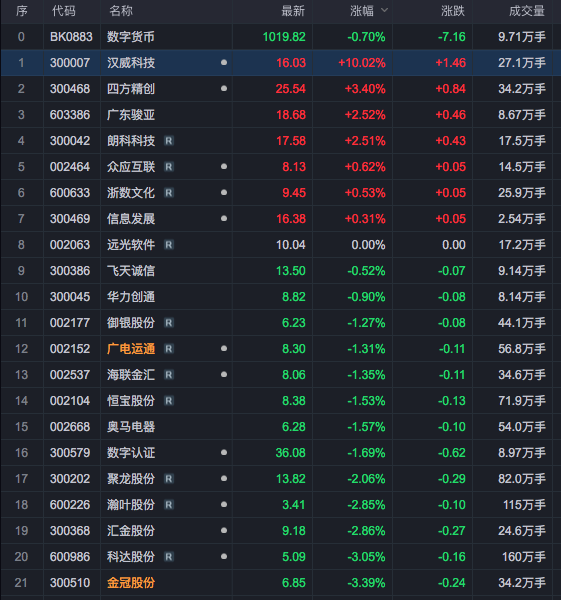561x600 pixels.
Task: Click the -3.39% change value
Action: pos(366,583)
